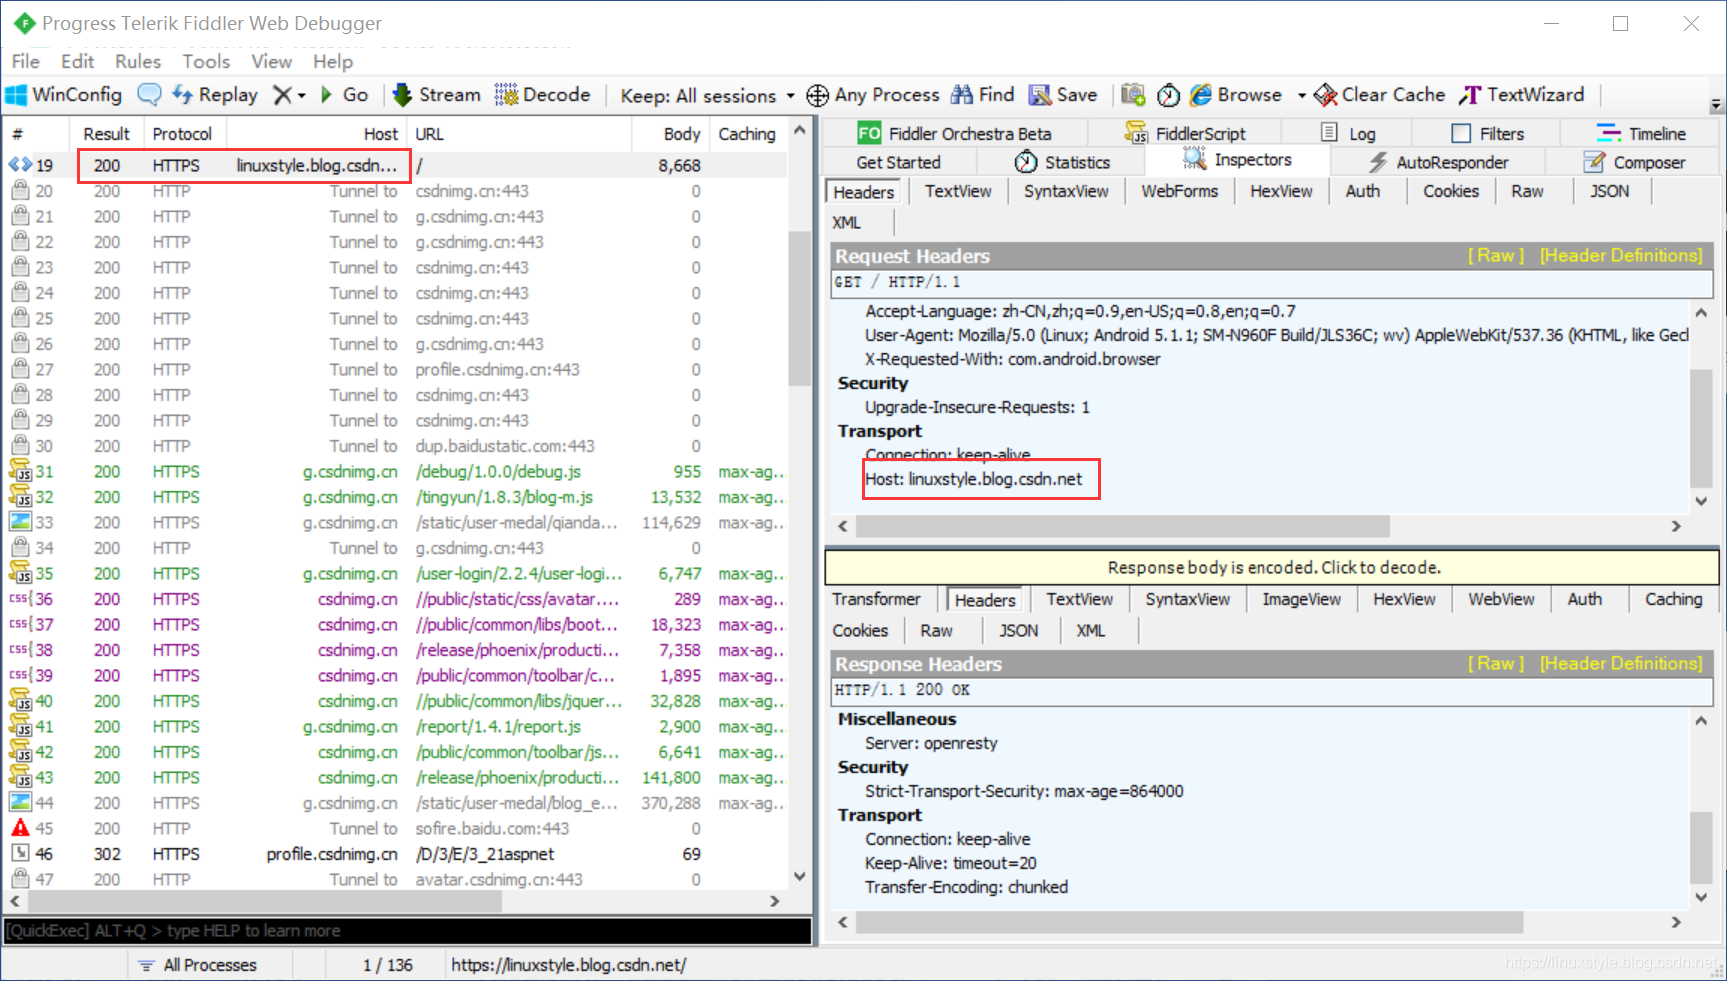Click the request headers scroll-right arrow
Viewport: 1727px width, 981px height.
[1676, 526]
